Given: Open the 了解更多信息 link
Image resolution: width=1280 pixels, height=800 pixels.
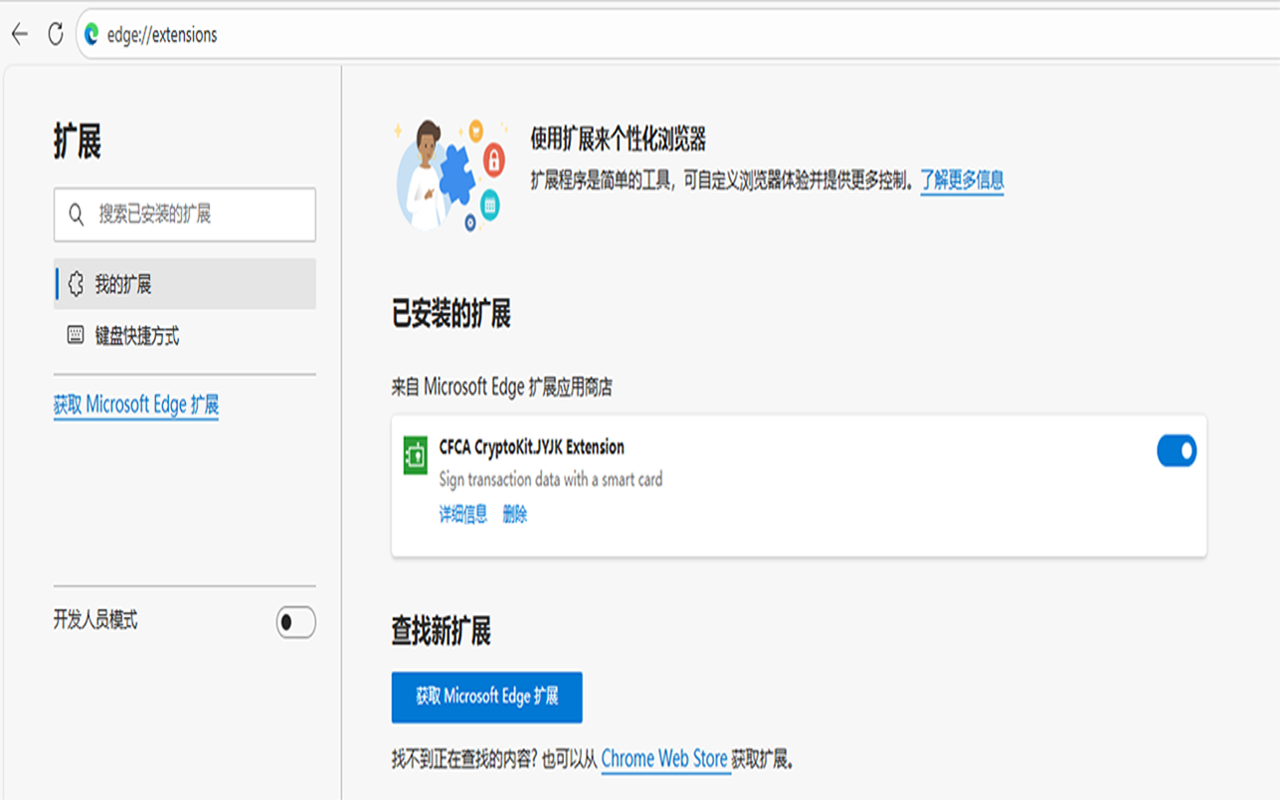Looking at the screenshot, I should click(962, 181).
